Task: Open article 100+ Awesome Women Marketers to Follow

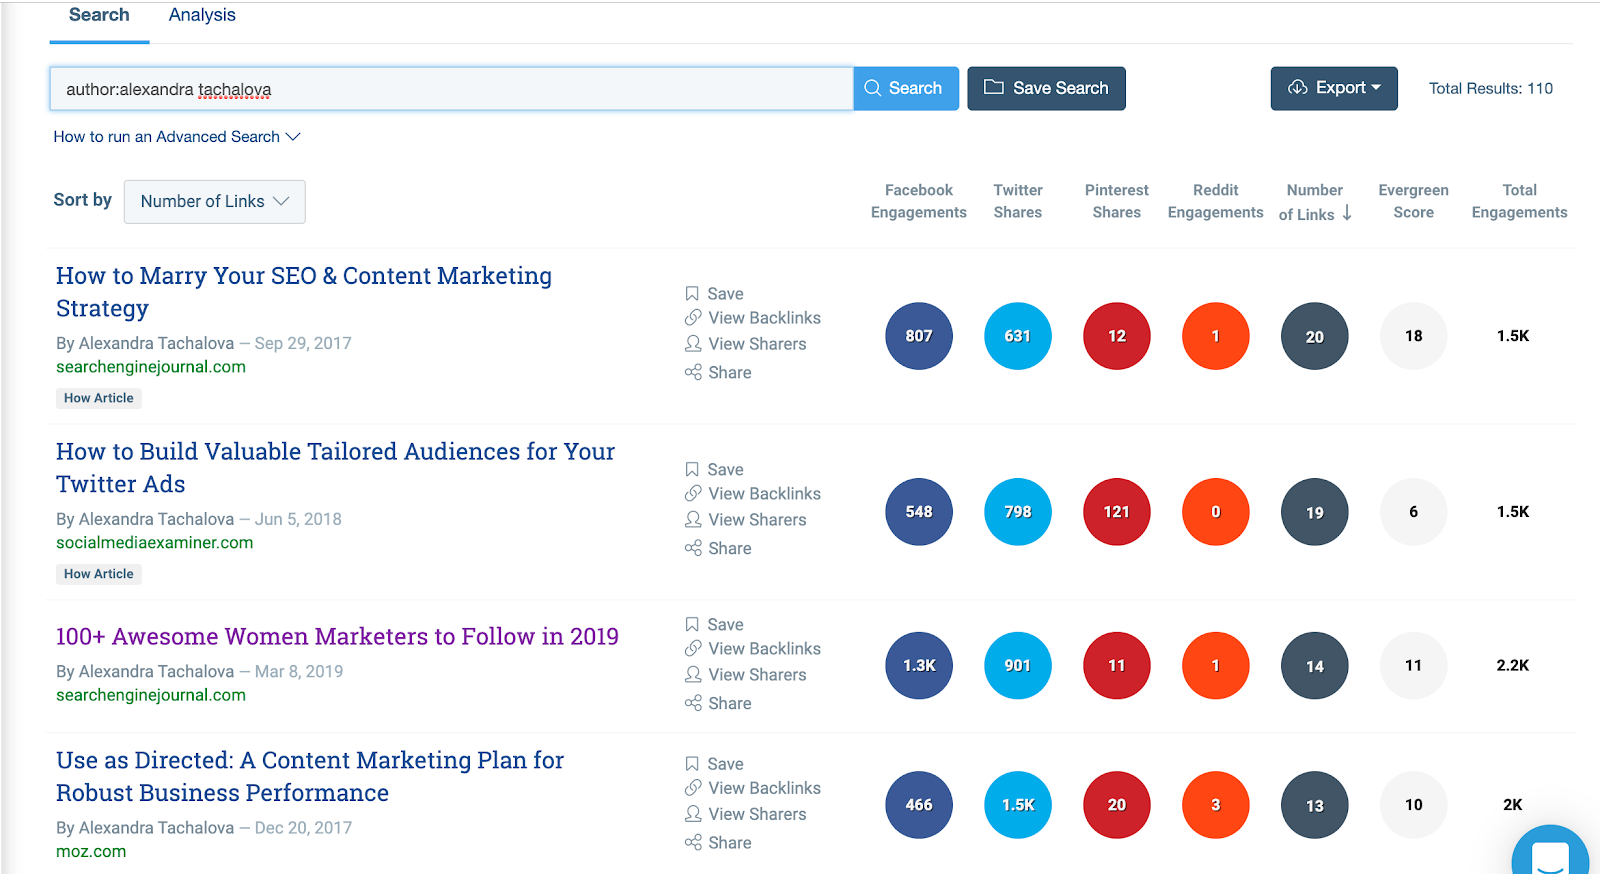Action: pyautogui.click(x=337, y=637)
